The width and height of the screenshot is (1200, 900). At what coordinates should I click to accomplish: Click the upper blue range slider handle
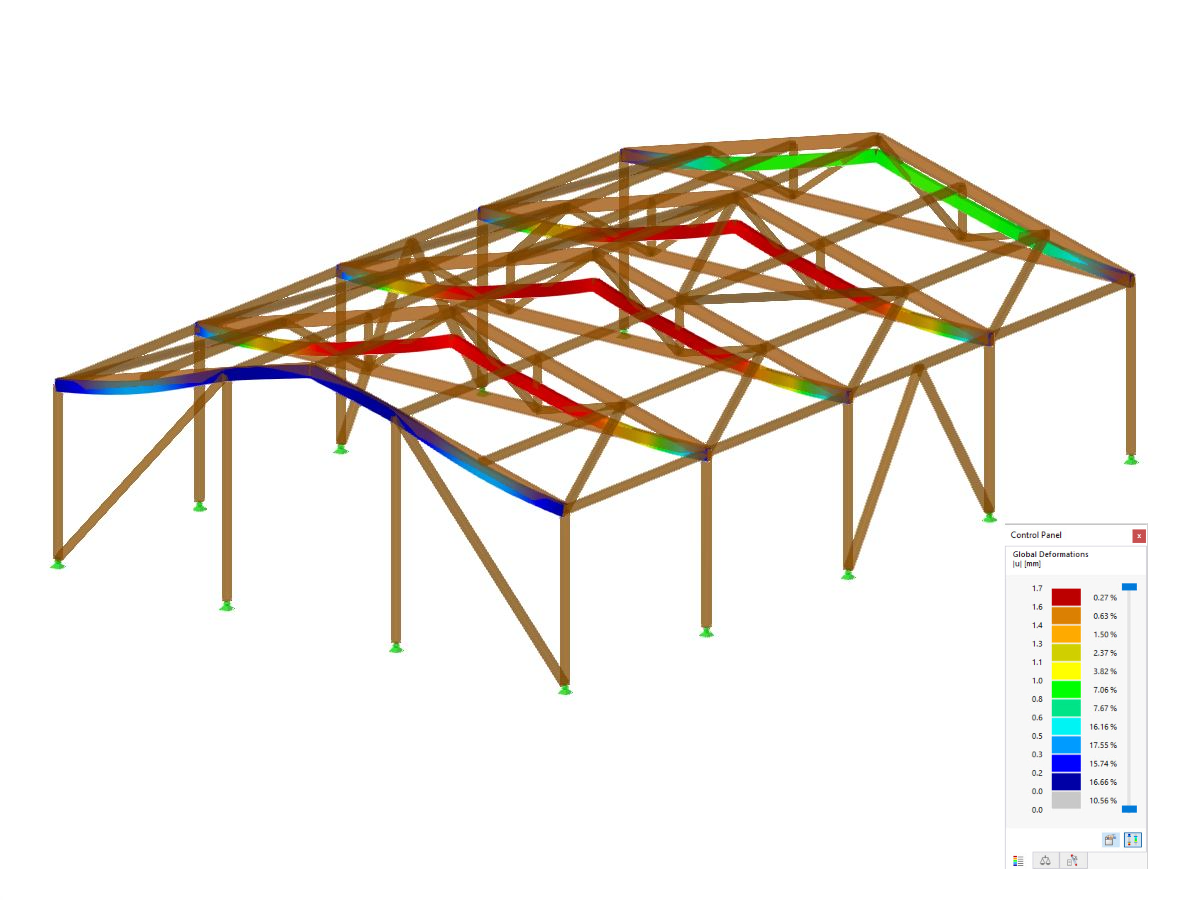tap(1129, 588)
